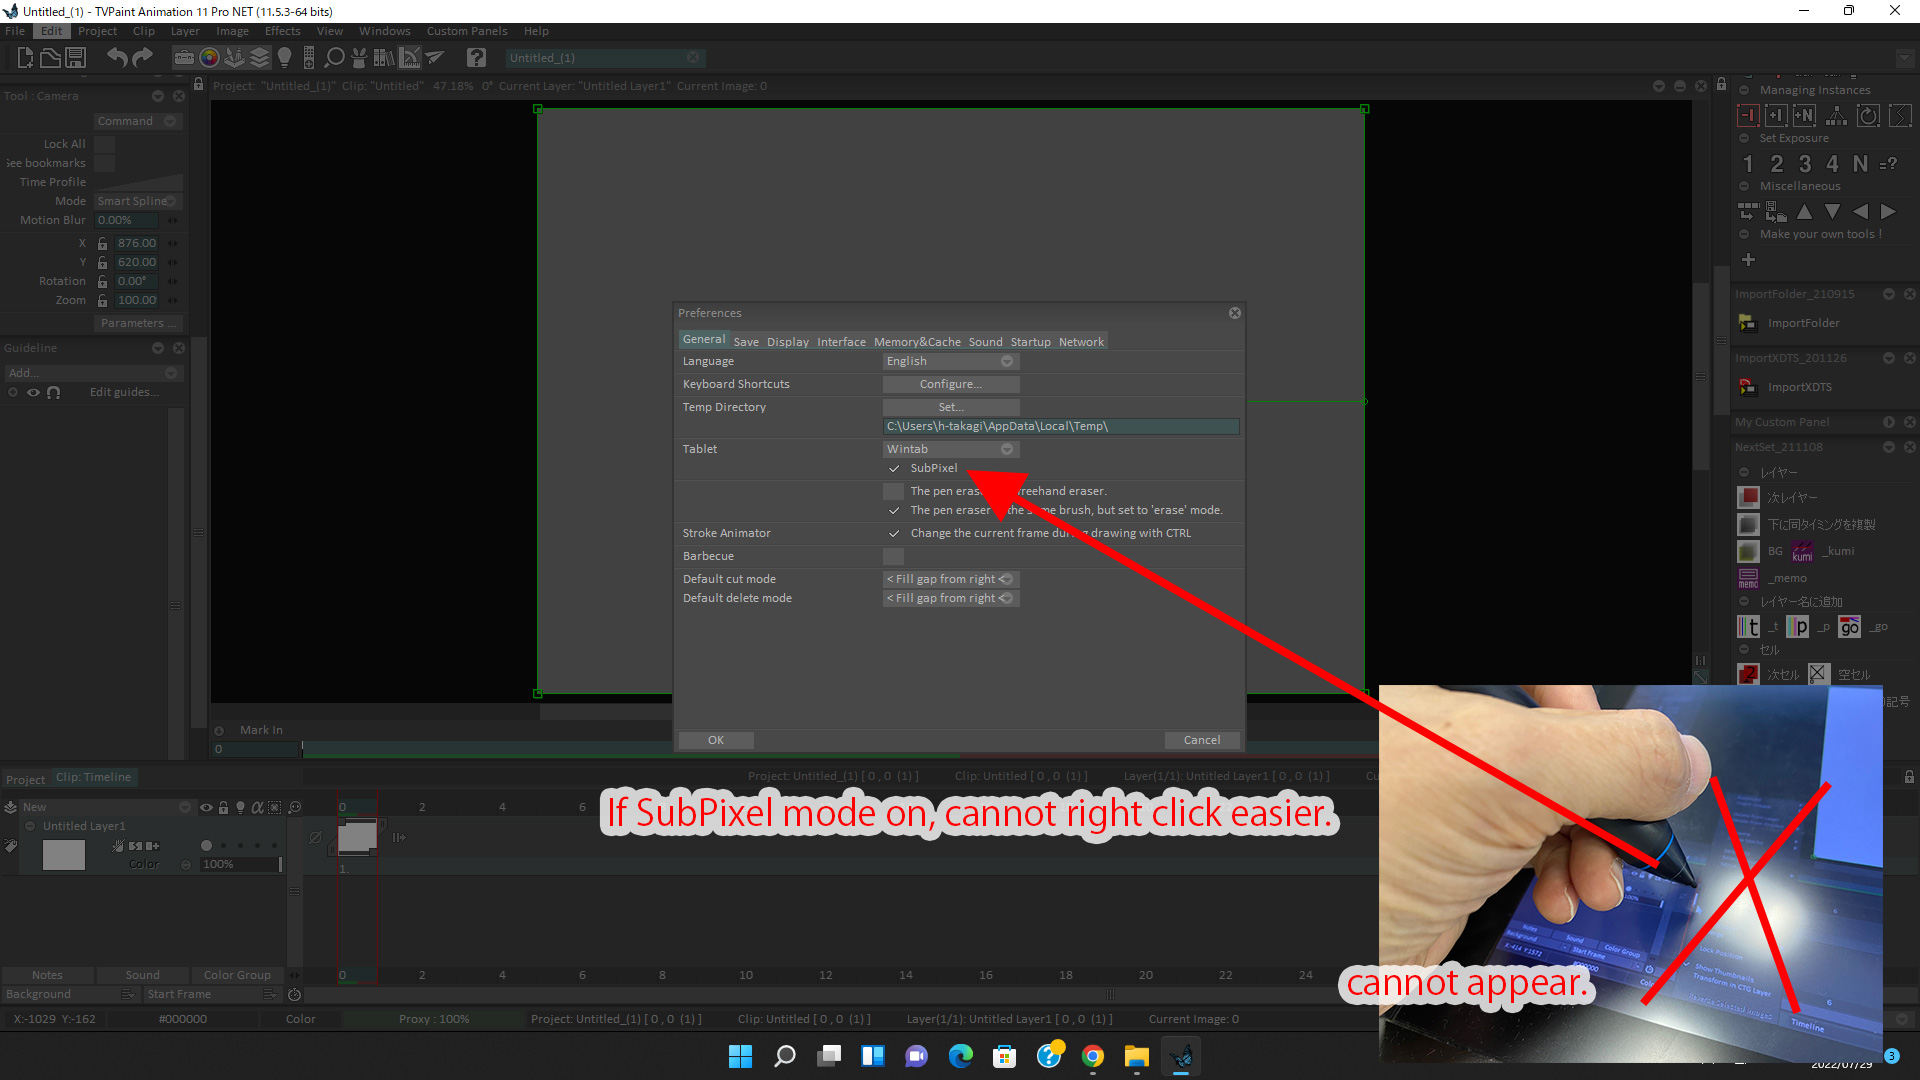
Task: Open the Default cut mode dropdown
Action: tap(951, 580)
